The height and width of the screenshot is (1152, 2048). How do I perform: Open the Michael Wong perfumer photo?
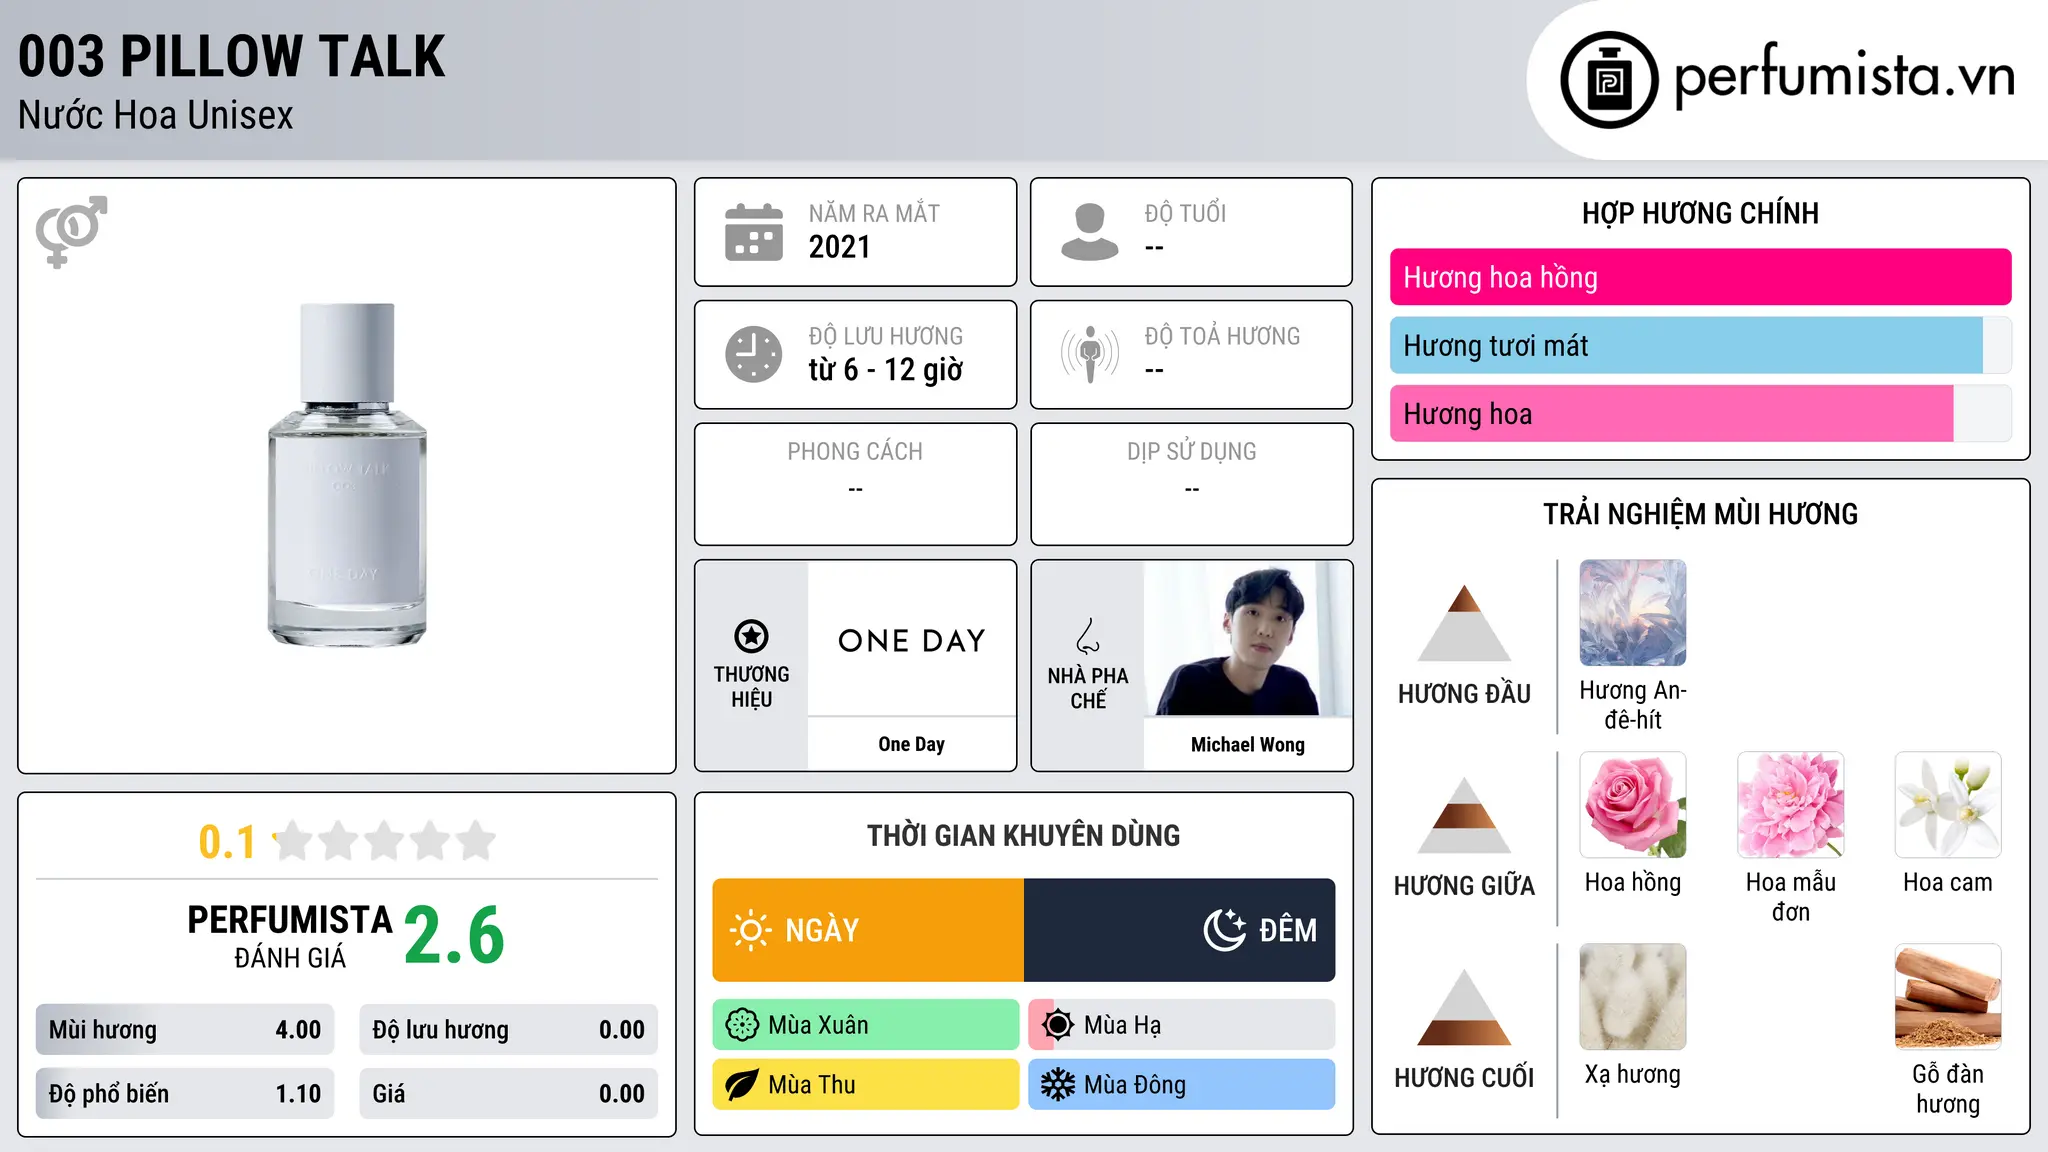click(1248, 639)
